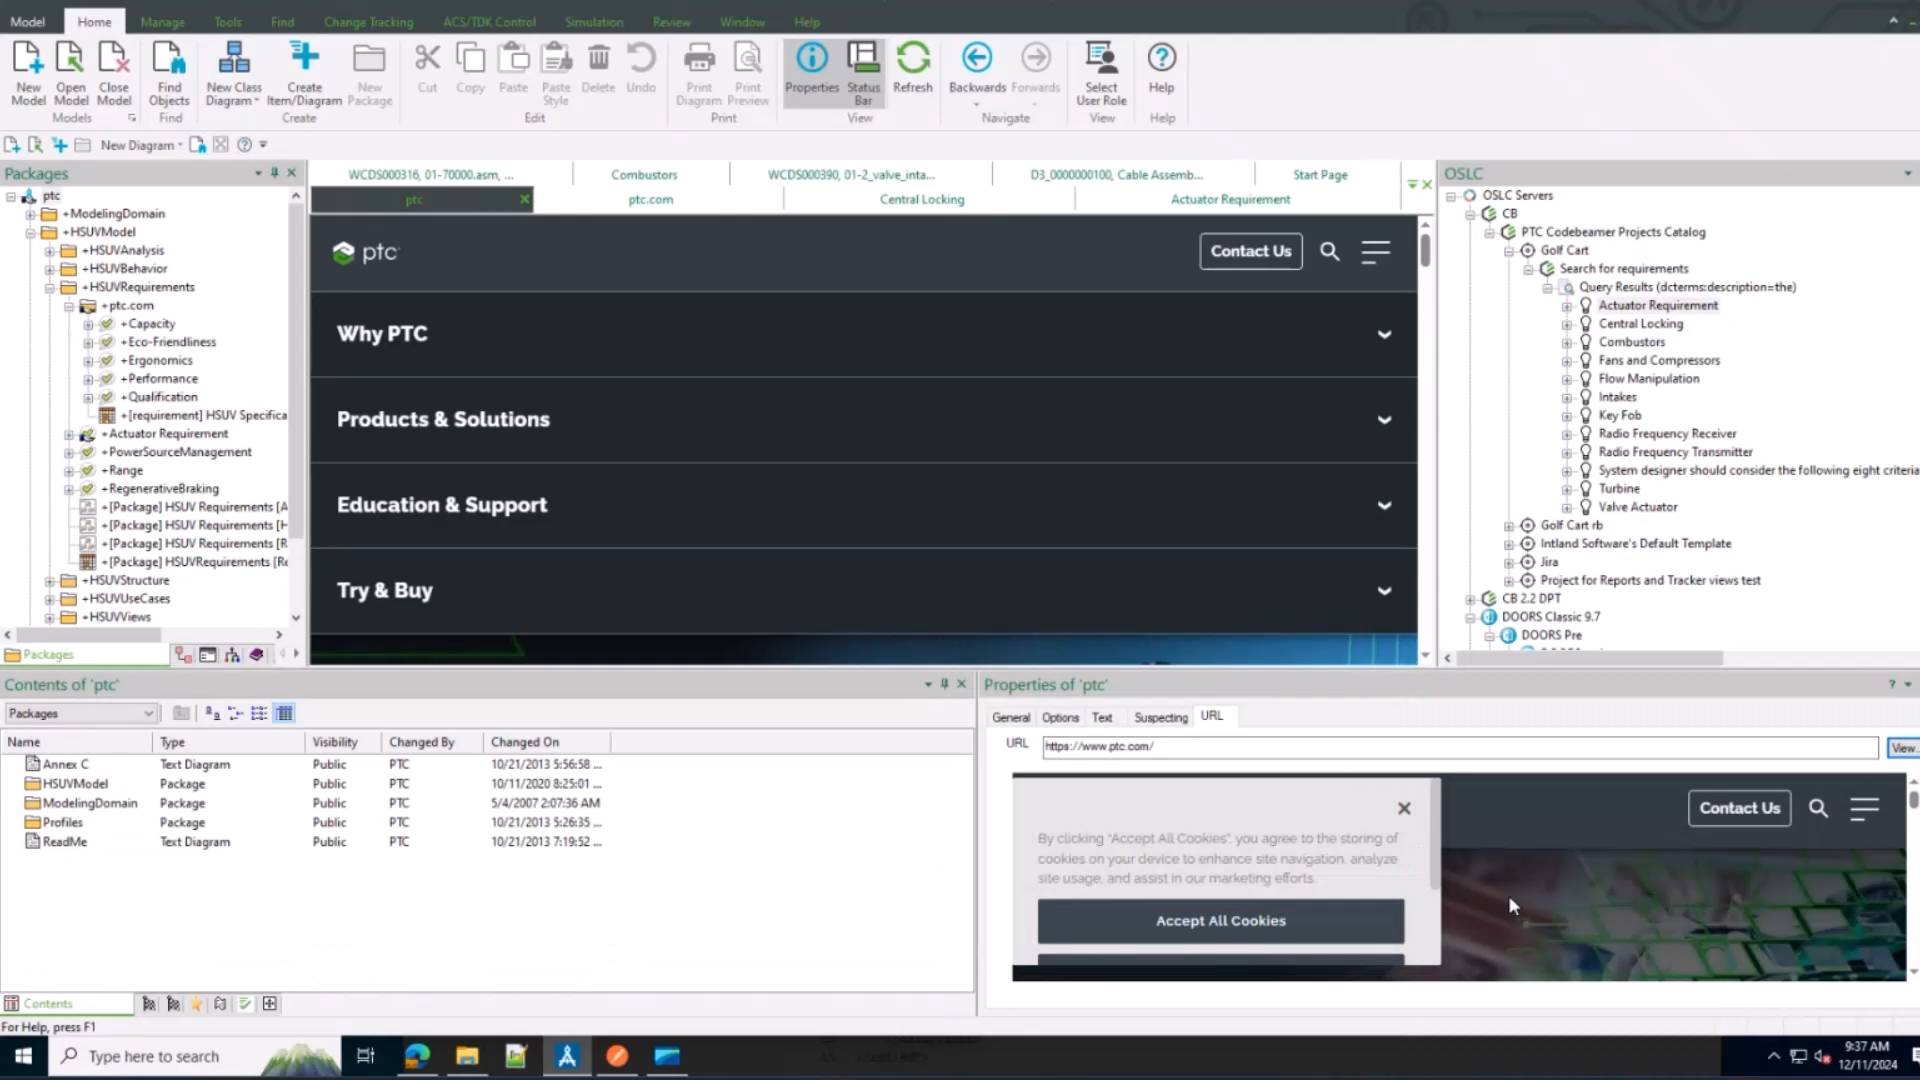Click Select User Role icon

coord(1101,73)
